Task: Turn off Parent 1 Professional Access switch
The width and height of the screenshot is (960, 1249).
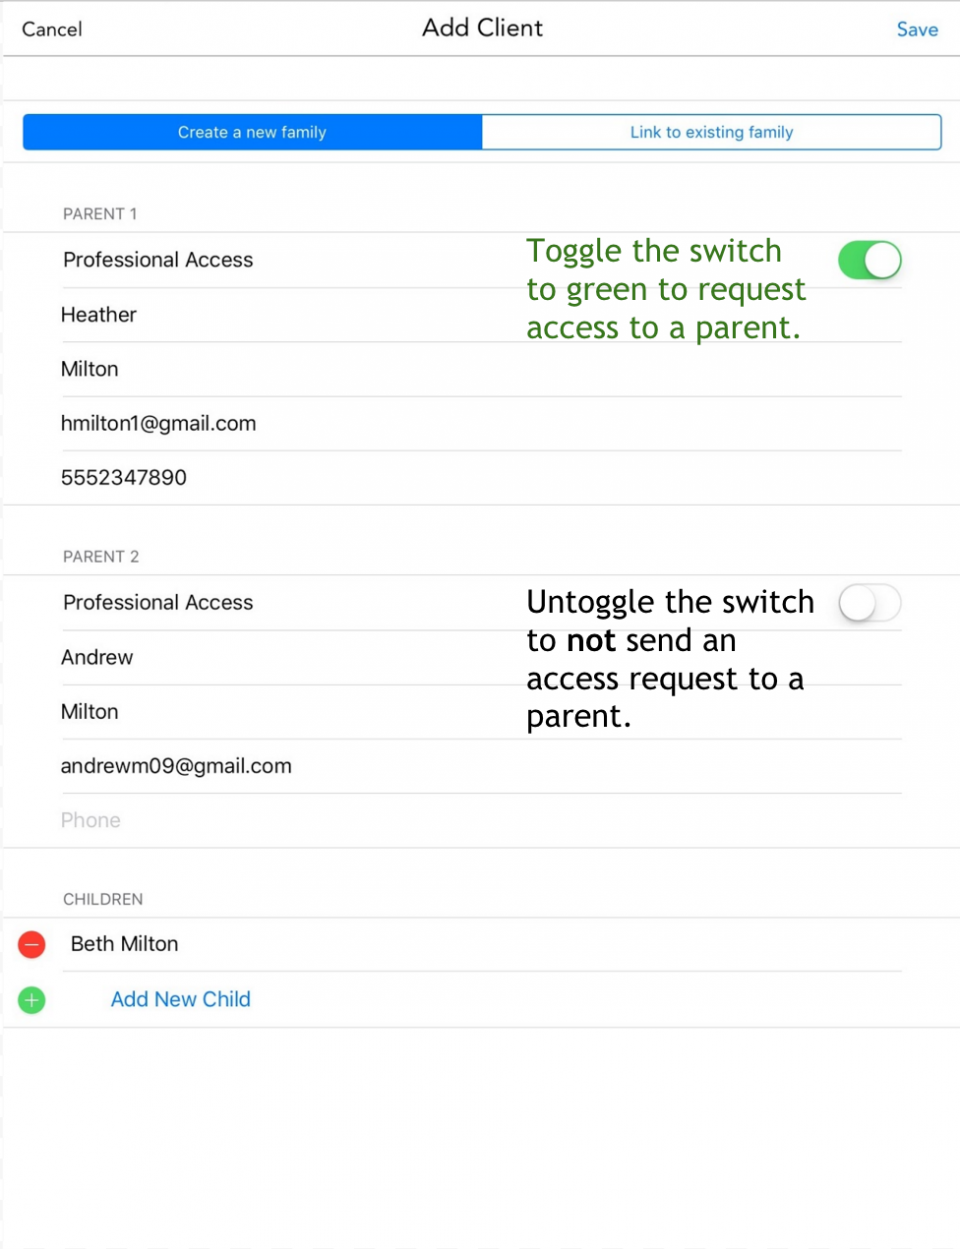Action: coord(869,260)
